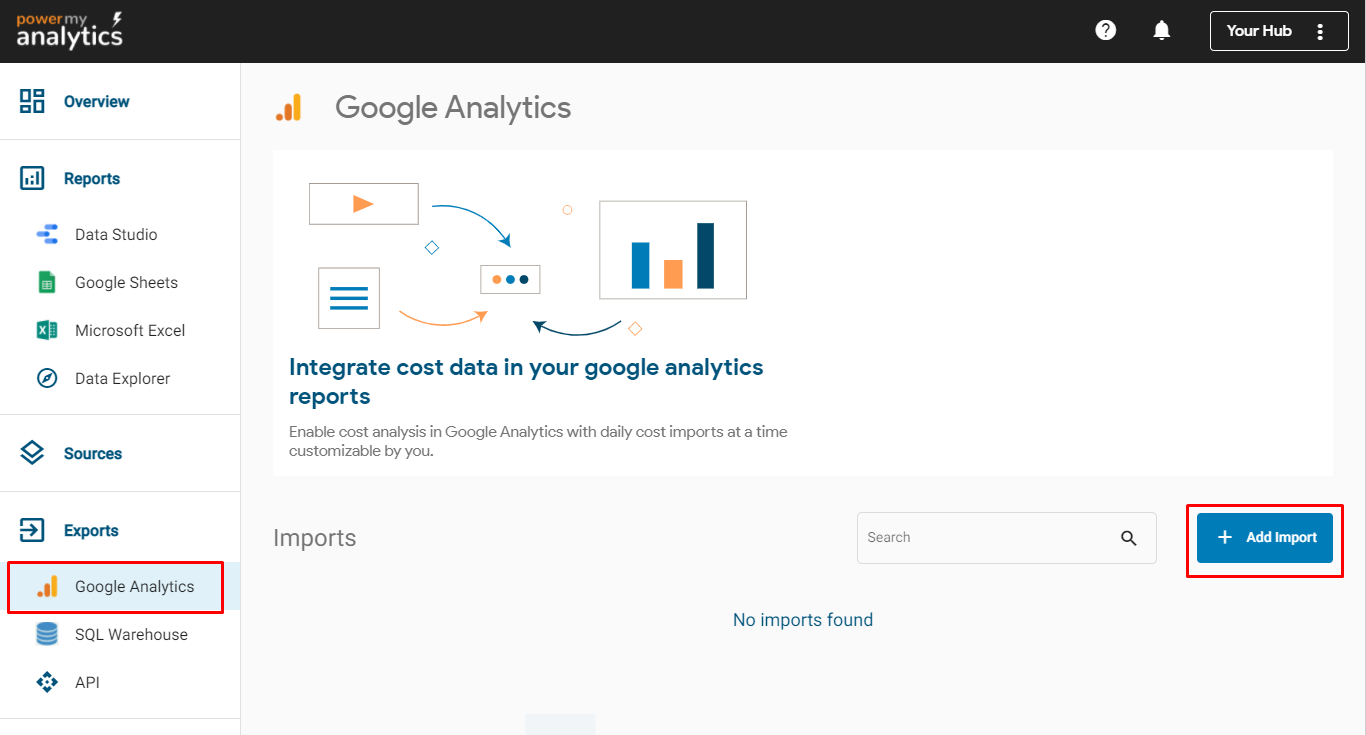Open the notifications bell

1161,30
